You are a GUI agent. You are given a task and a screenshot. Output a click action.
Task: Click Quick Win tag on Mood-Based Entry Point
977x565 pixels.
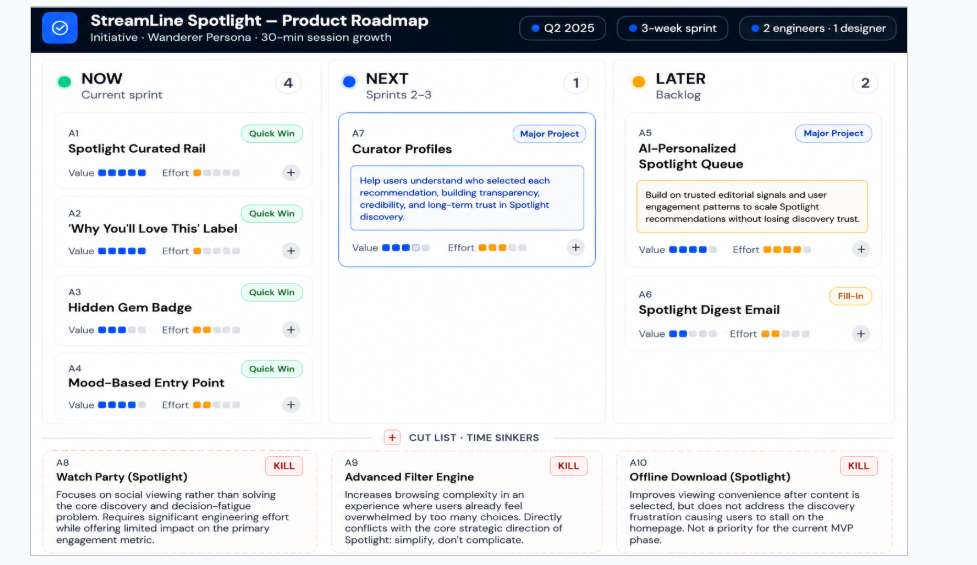(x=272, y=369)
